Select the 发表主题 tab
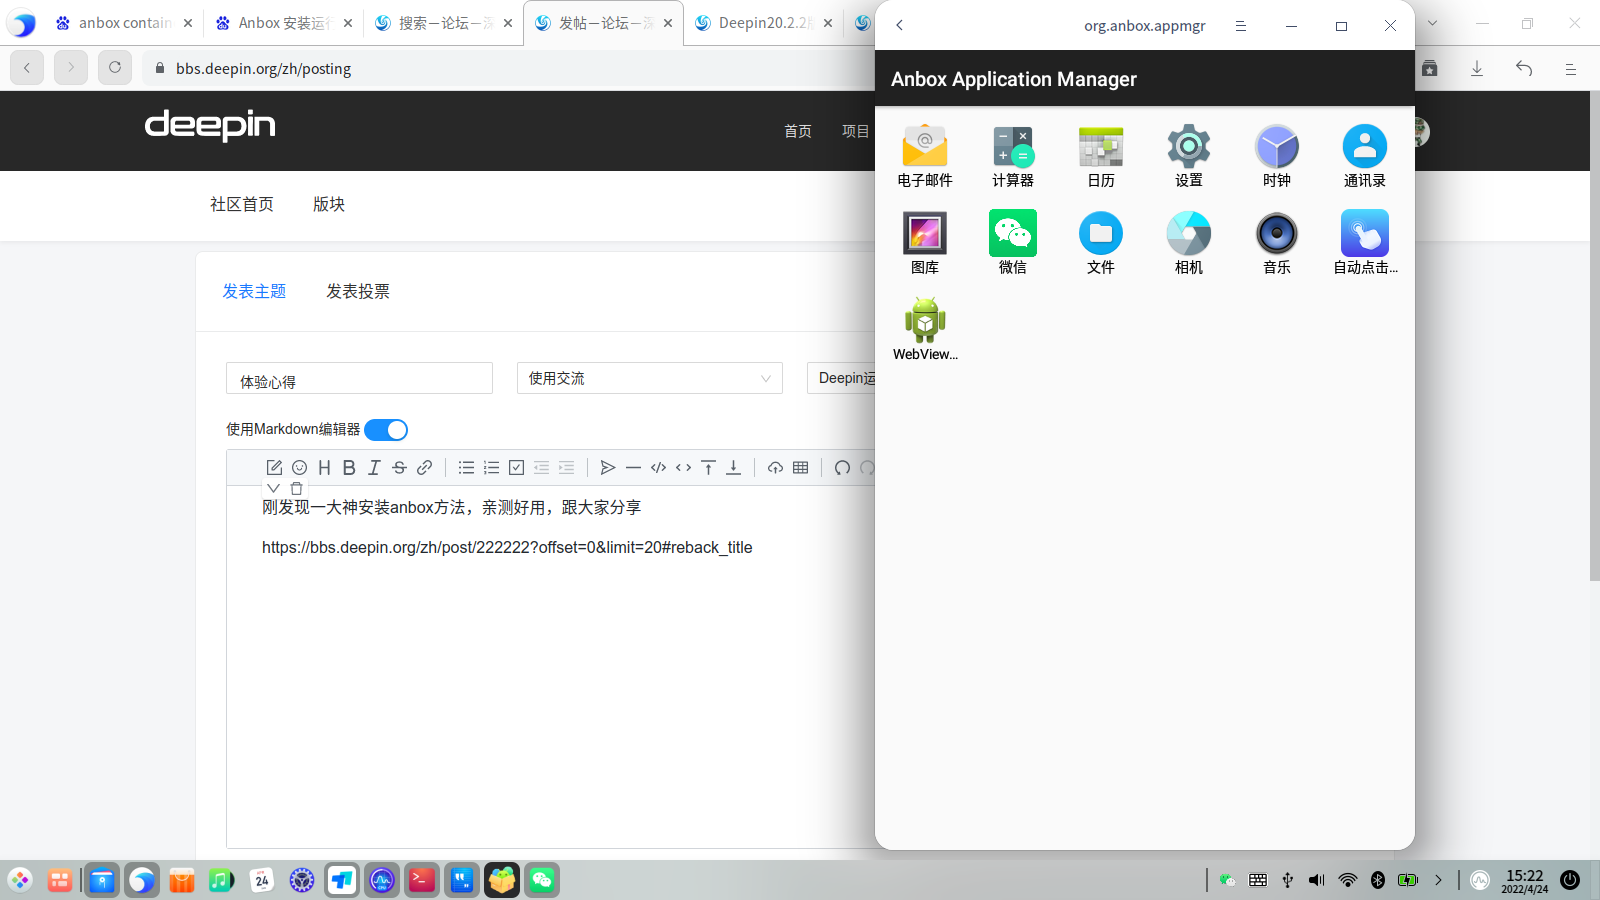The height and width of the screenshot is (900, 1600). (254, 291)
